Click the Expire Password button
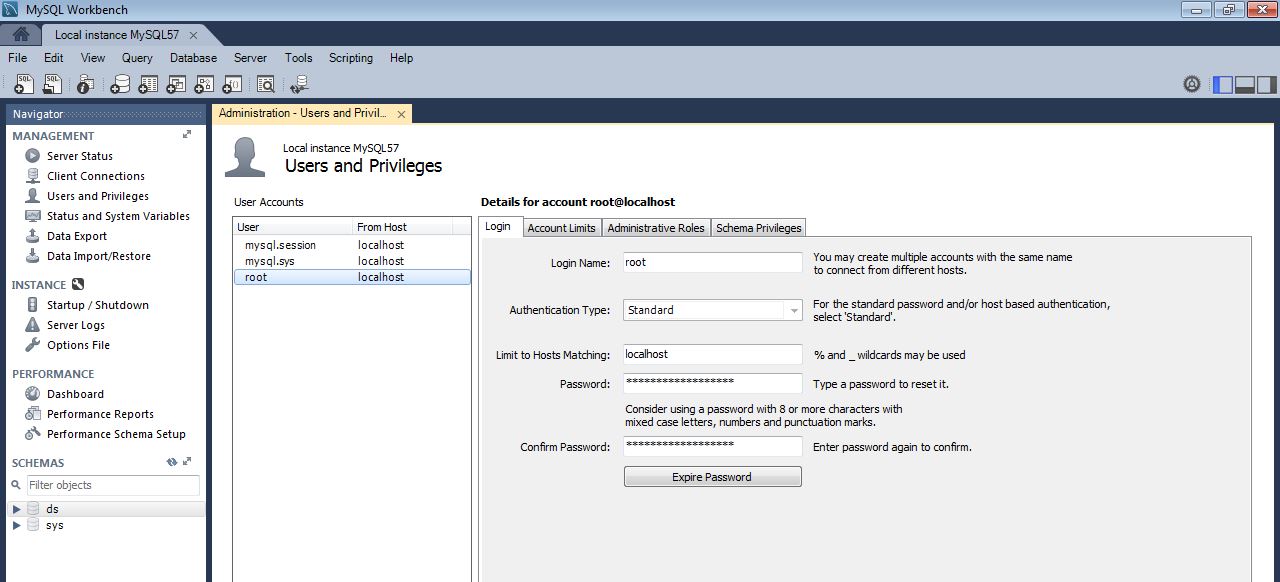1280x582 pixels. tap(713, 477)
